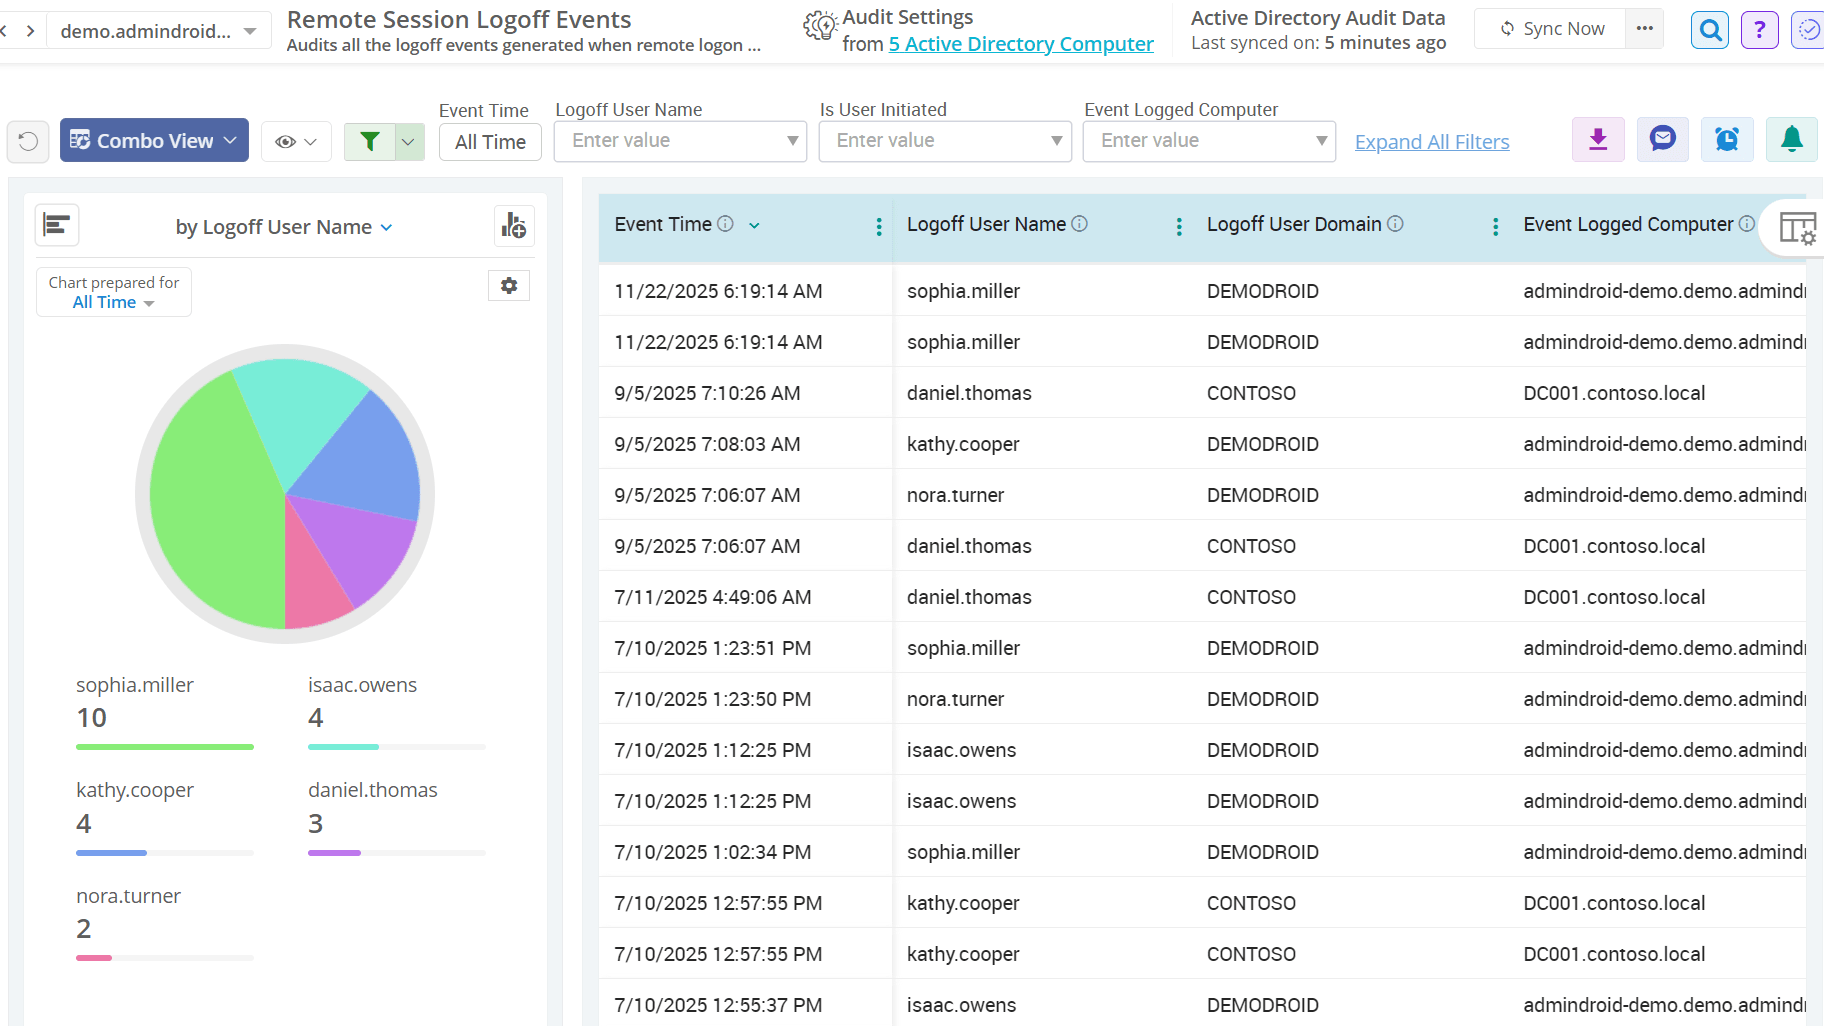This screenshot has height=1026, width=1824.
Task: Open the 5 Active Directory Computer link
Action: (1021, 44)
